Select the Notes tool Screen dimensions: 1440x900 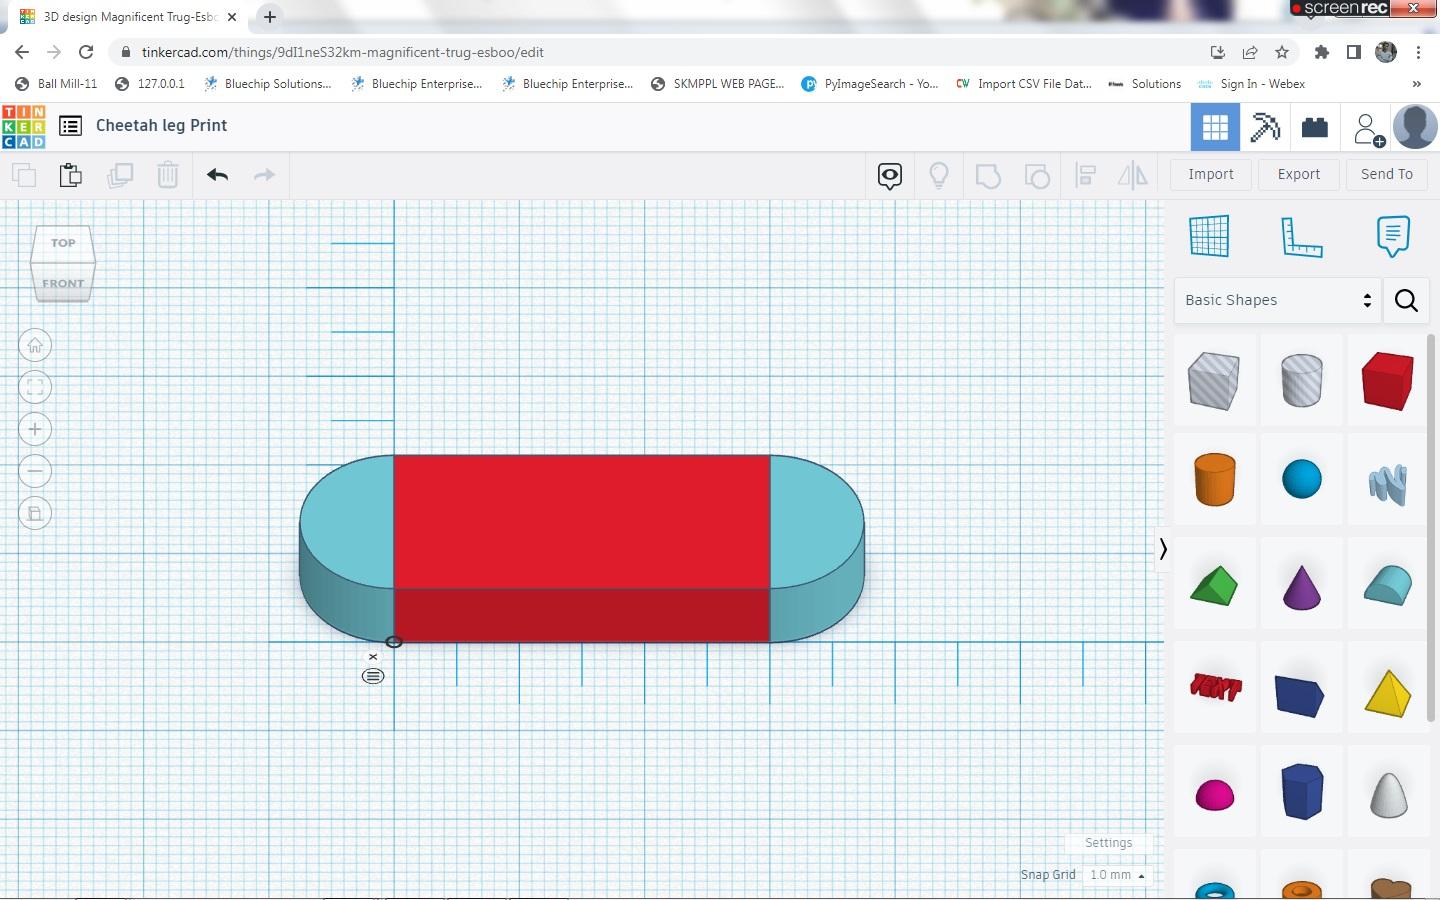pyautogui.click(x=1393, y=236)
